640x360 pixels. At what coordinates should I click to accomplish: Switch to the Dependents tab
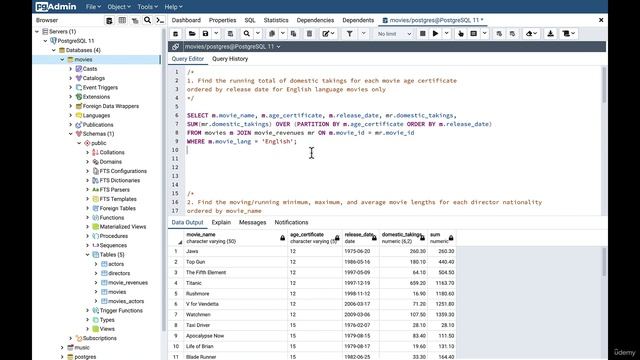[358, 20]
